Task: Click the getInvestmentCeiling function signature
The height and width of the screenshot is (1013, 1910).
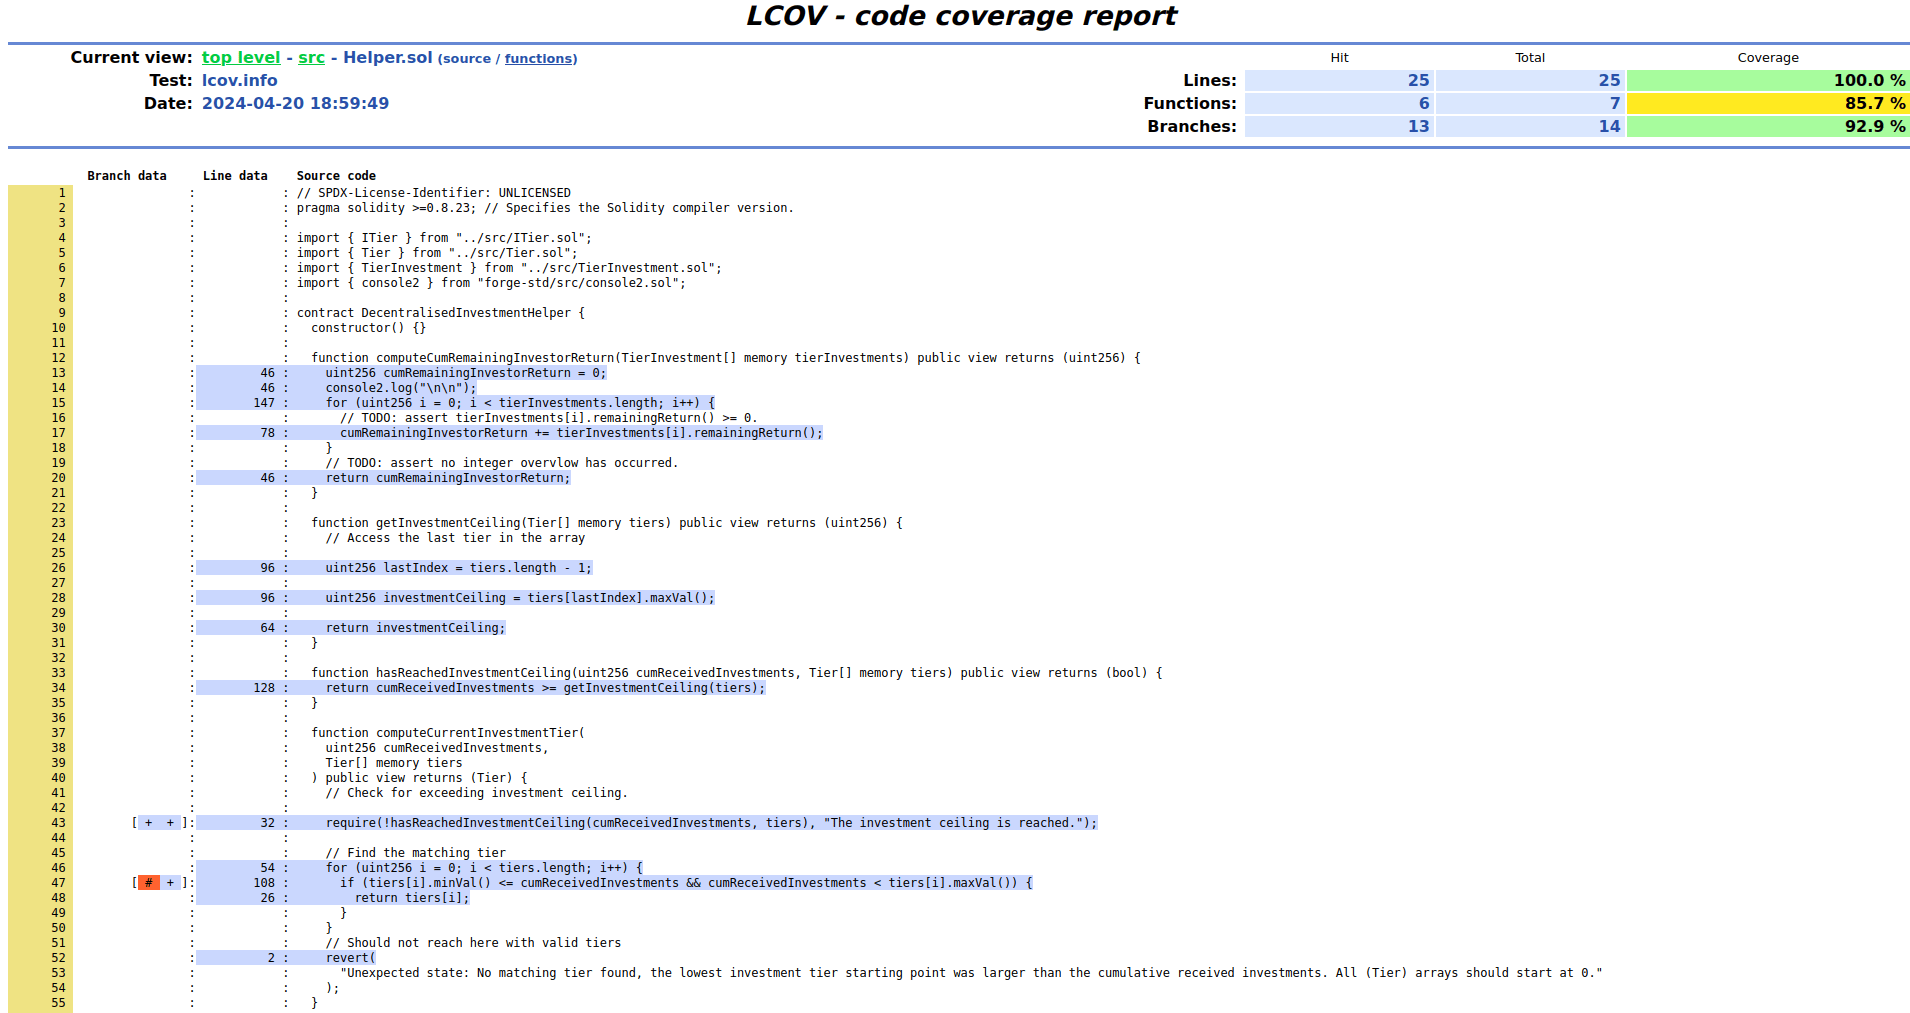Action: (607, 523)
